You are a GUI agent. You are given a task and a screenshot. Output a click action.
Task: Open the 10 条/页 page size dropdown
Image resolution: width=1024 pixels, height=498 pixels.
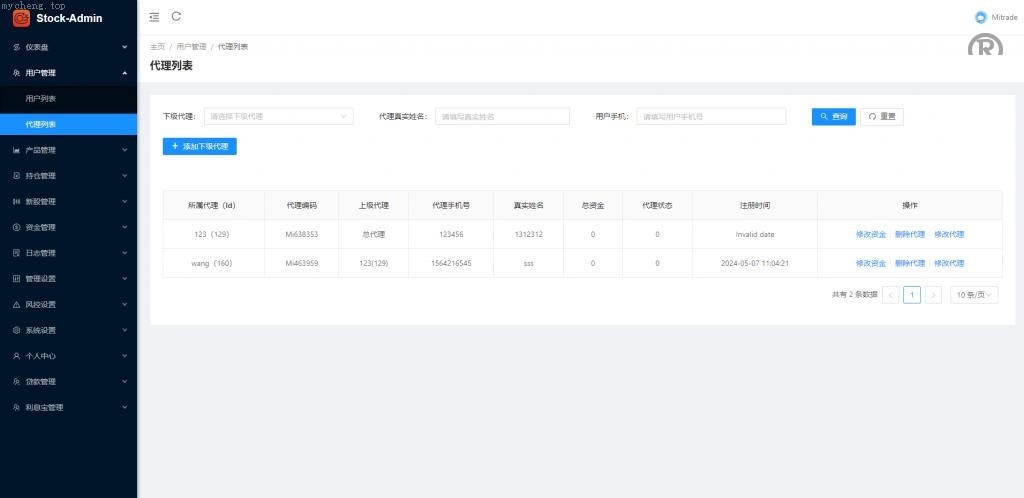tap(974, 295)
